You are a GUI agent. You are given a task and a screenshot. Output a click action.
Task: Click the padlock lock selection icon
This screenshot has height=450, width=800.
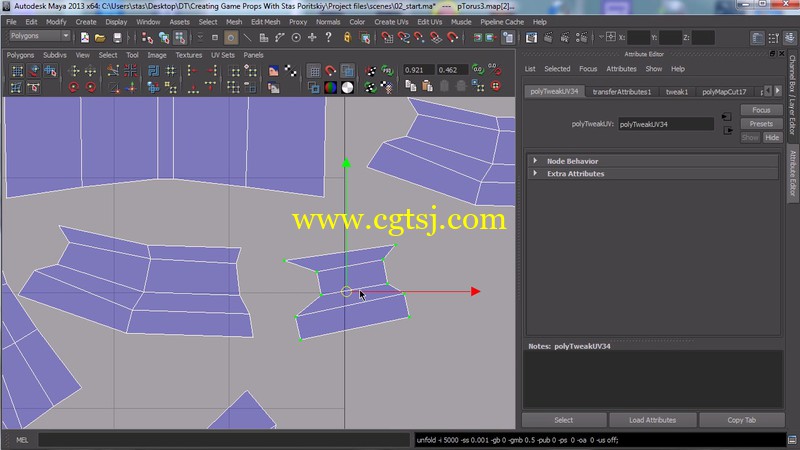point(347,37)
